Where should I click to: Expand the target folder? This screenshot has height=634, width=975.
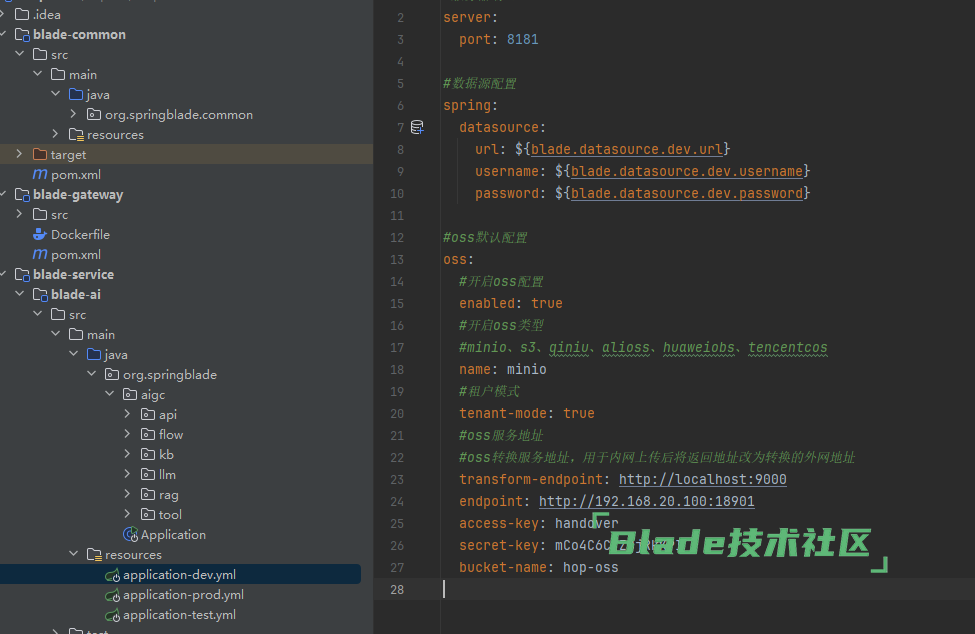click(x=19, y=154)
